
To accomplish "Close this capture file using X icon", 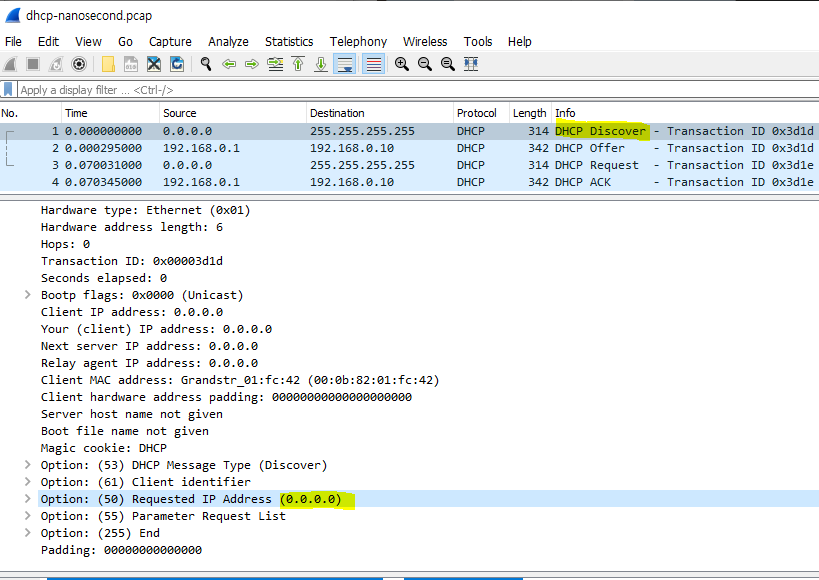I will [x=154, y=64].
